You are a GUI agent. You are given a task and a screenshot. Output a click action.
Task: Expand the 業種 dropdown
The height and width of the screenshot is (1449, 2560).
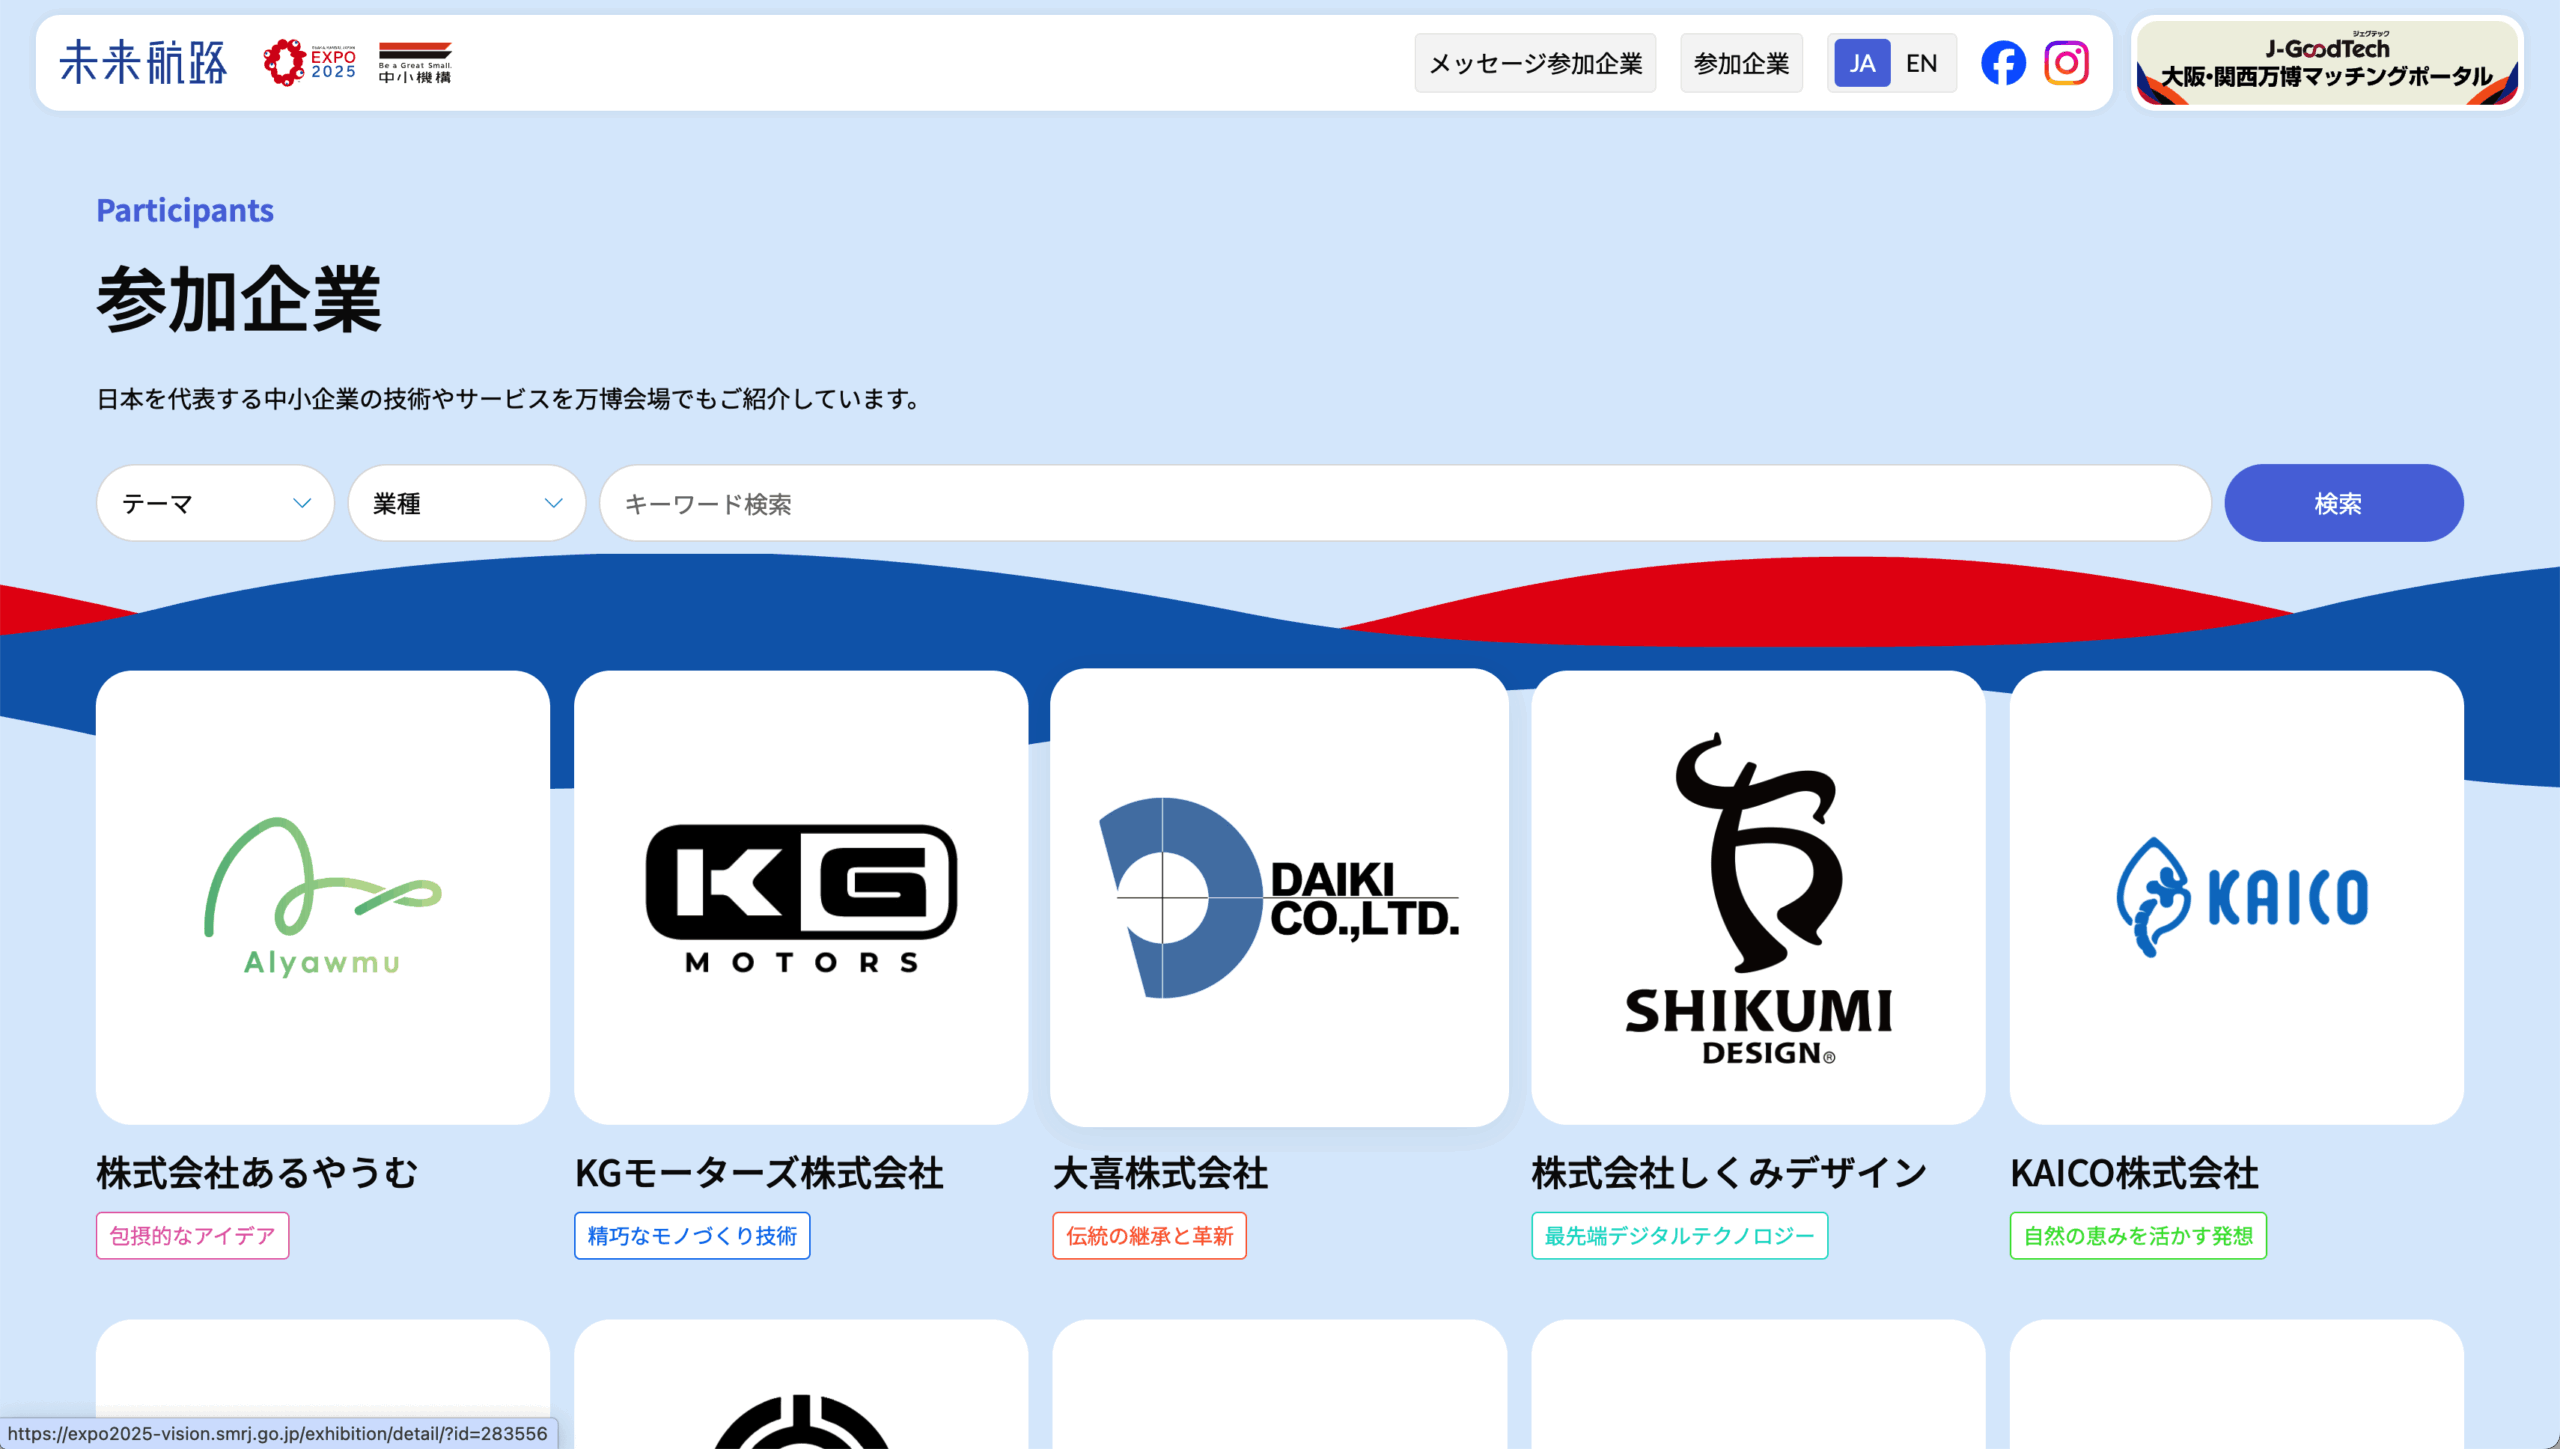point(466,503)
